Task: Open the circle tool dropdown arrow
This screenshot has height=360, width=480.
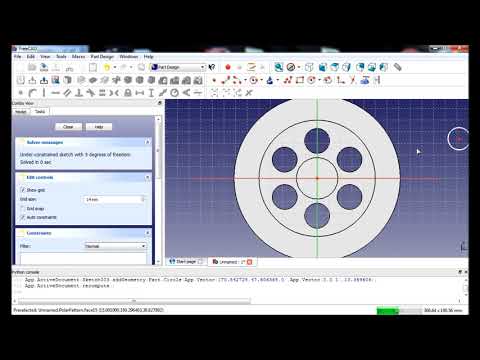Action: tap(262, 80)
